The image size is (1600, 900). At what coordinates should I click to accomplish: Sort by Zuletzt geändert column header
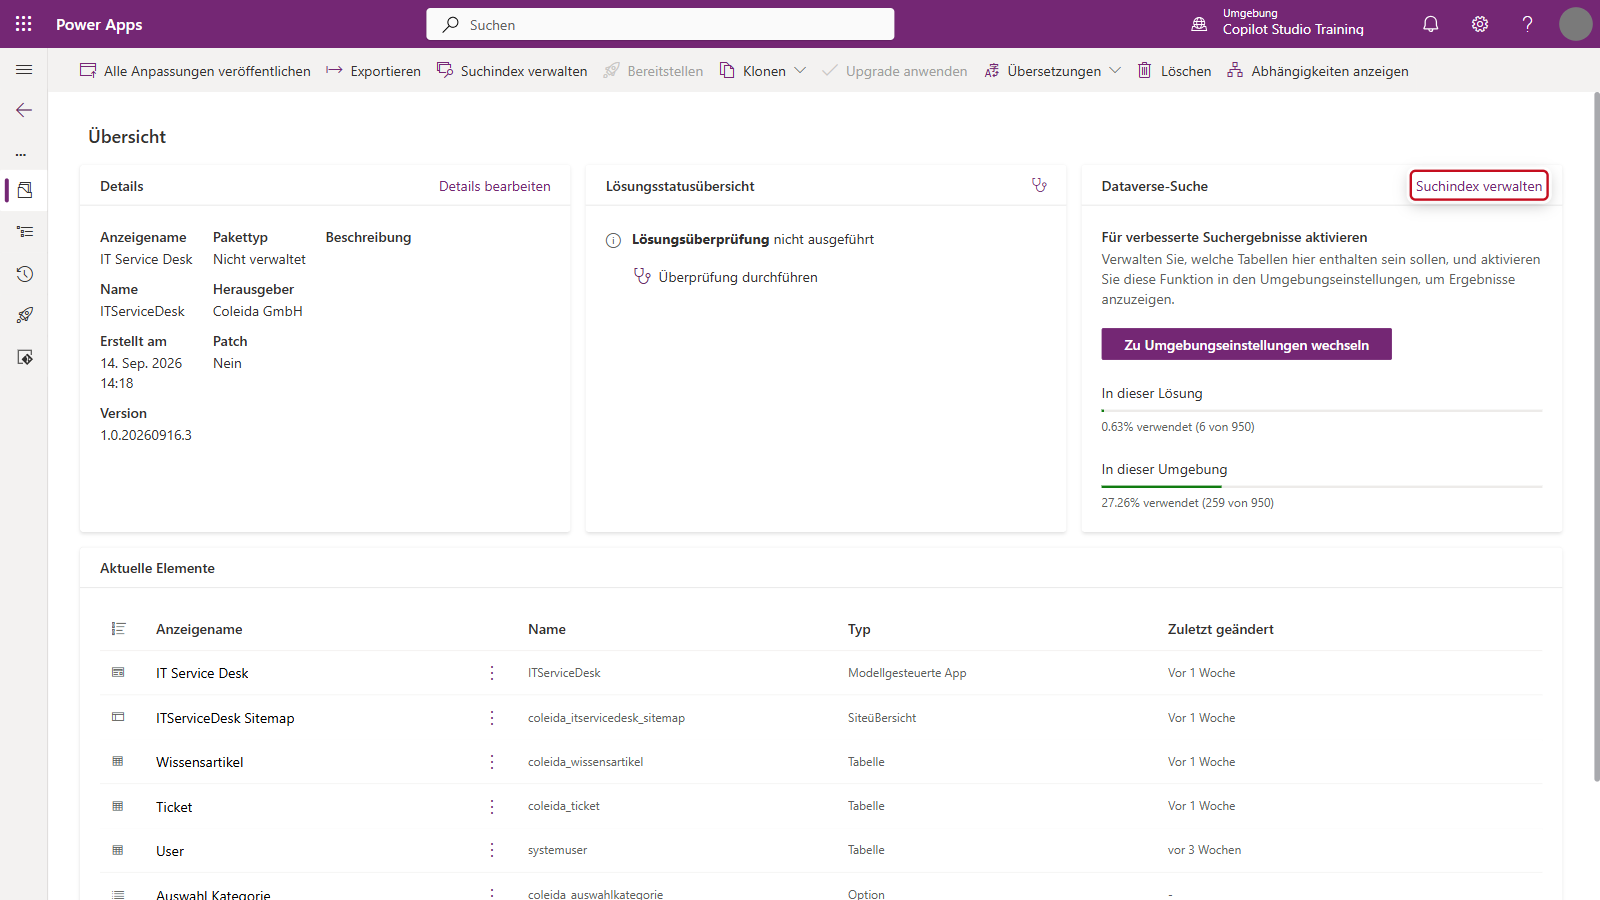[1221, 629]
